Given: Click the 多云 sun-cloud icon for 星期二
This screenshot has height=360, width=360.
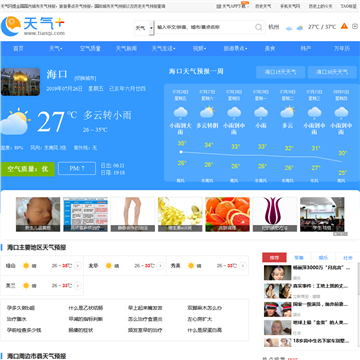Looking at the screenshot, I should point(287,112).
